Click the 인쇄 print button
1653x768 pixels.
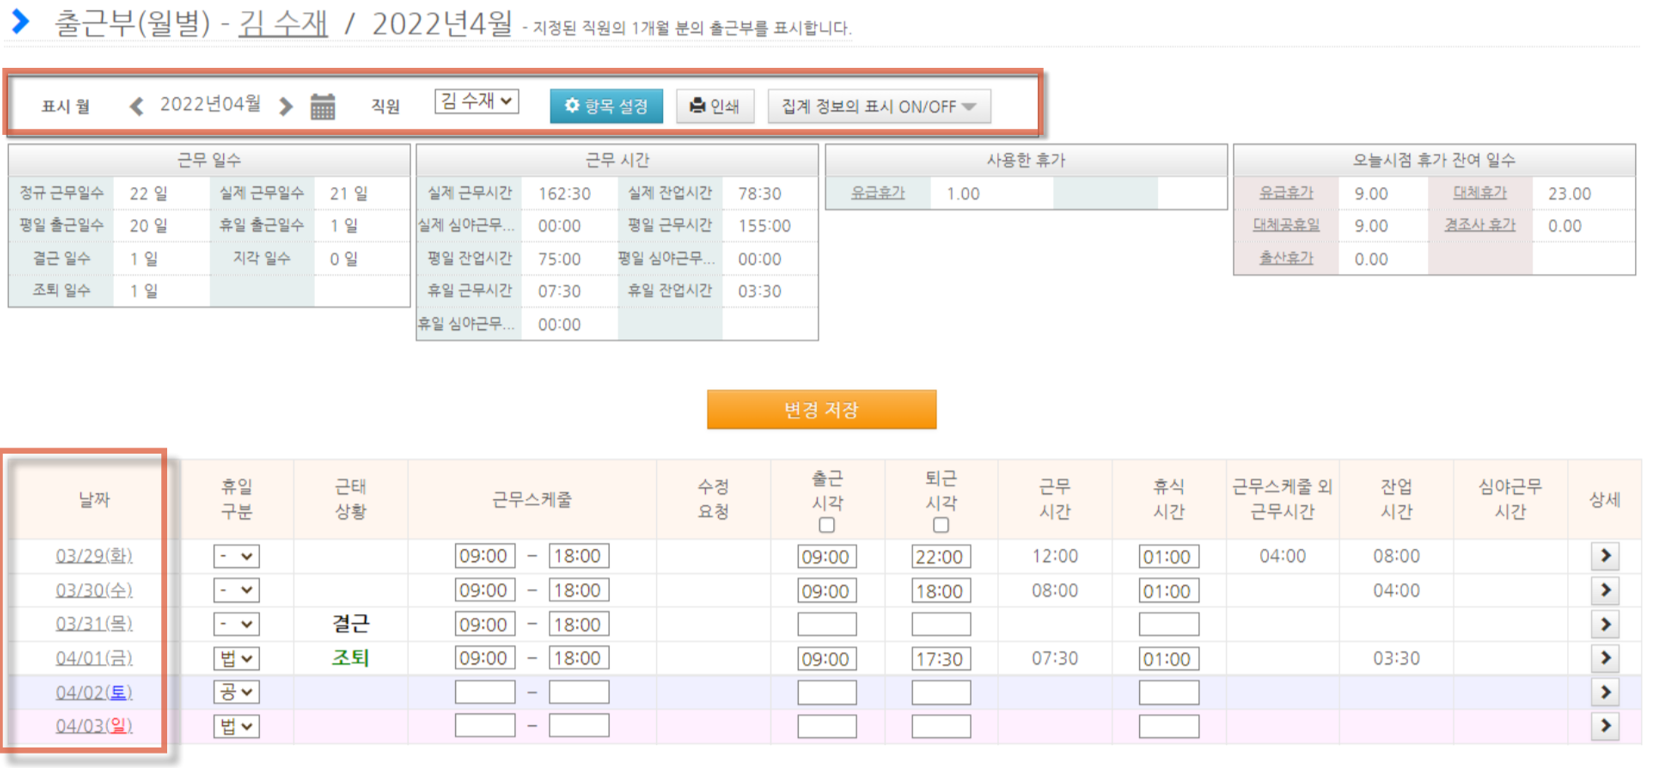pos(714,106)
